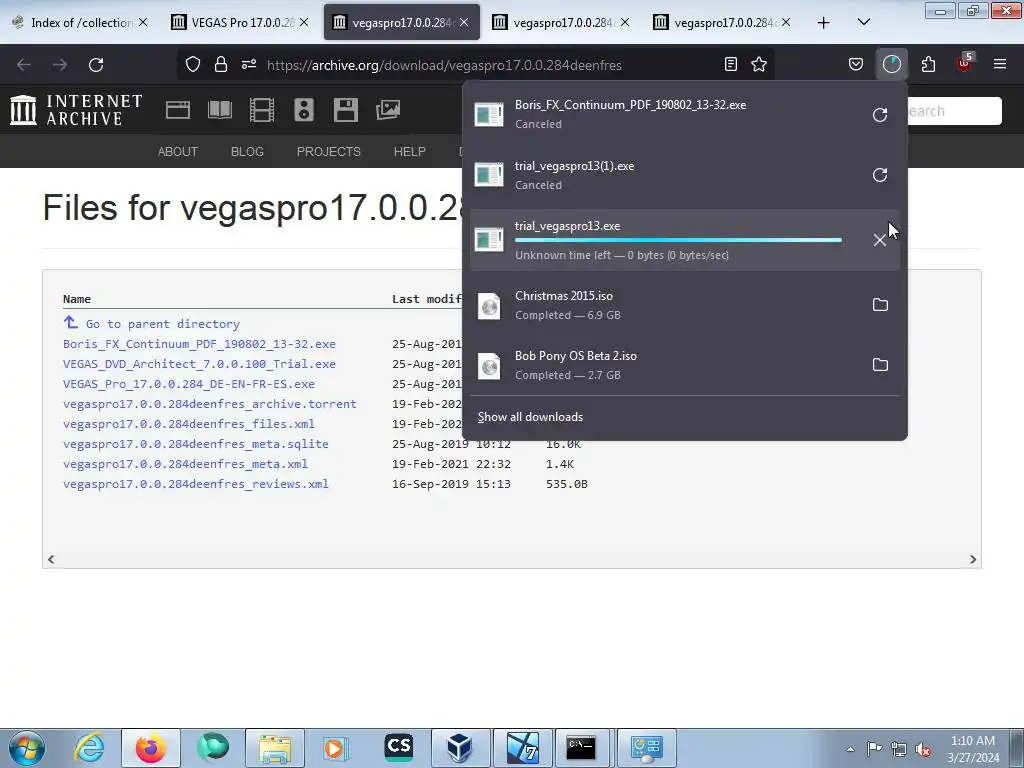Click the tracking protection shield icon
The width and height of the screenshot is (1024, 768).
coord(193,64)
